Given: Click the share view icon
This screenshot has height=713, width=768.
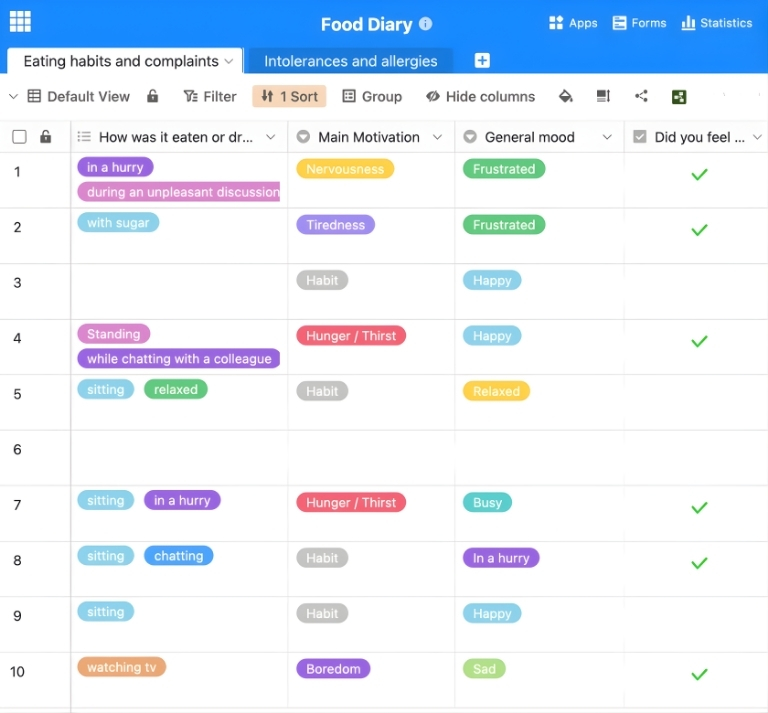Looking at the screenshot, I should point(641,97).
